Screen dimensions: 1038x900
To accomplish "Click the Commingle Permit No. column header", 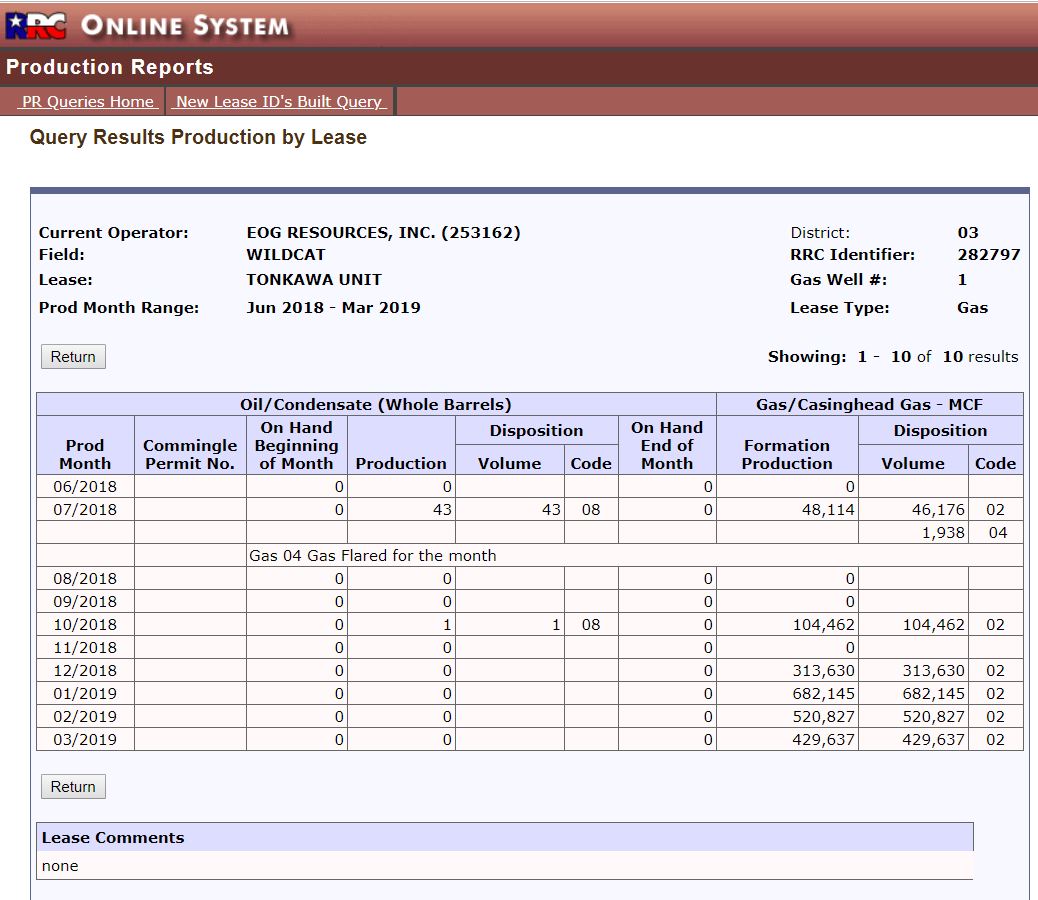I will tap(190, 454).
